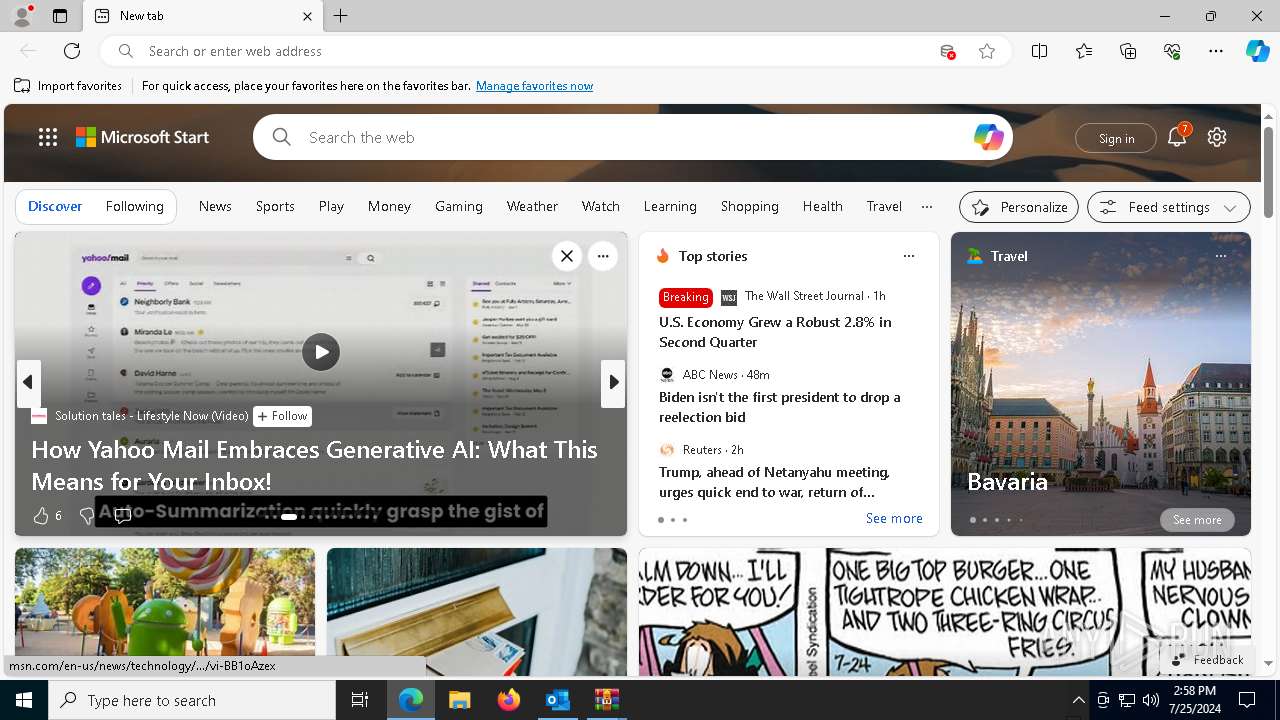Open the Gaming category
The width and height of the screenshot is (1280, 720).
coord(459,206)
